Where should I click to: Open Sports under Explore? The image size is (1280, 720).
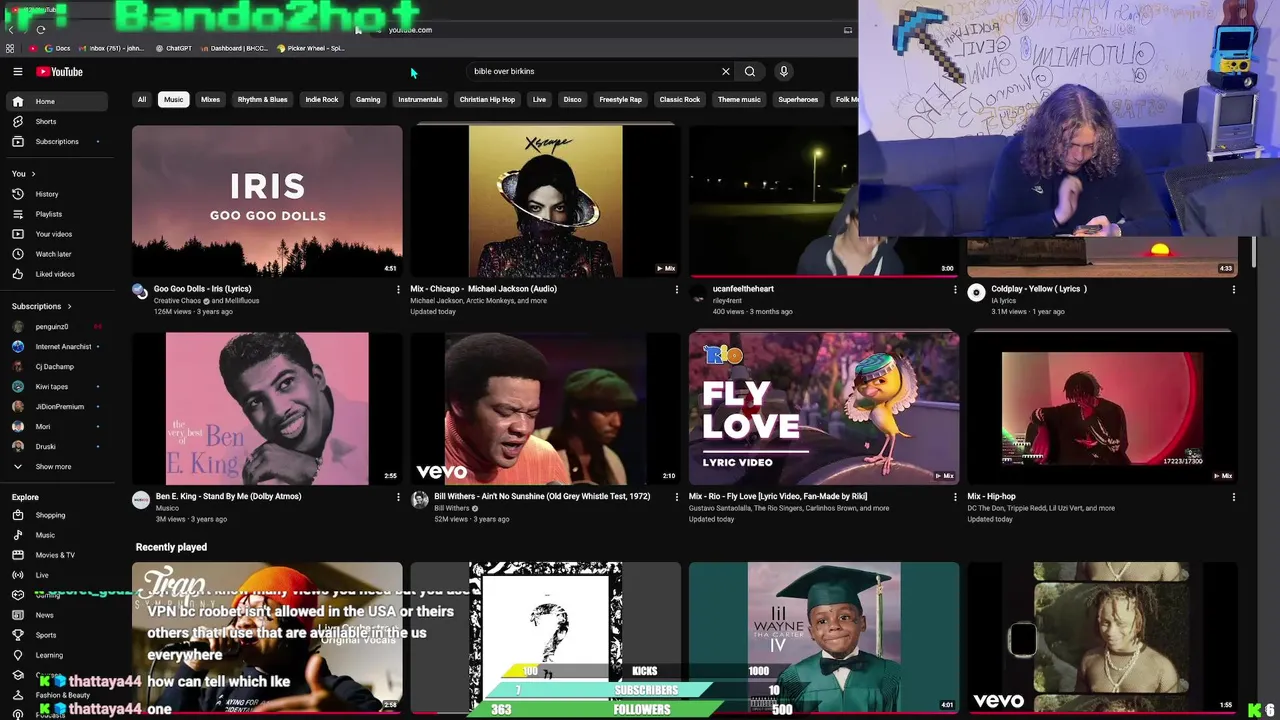tap(56, 635)
